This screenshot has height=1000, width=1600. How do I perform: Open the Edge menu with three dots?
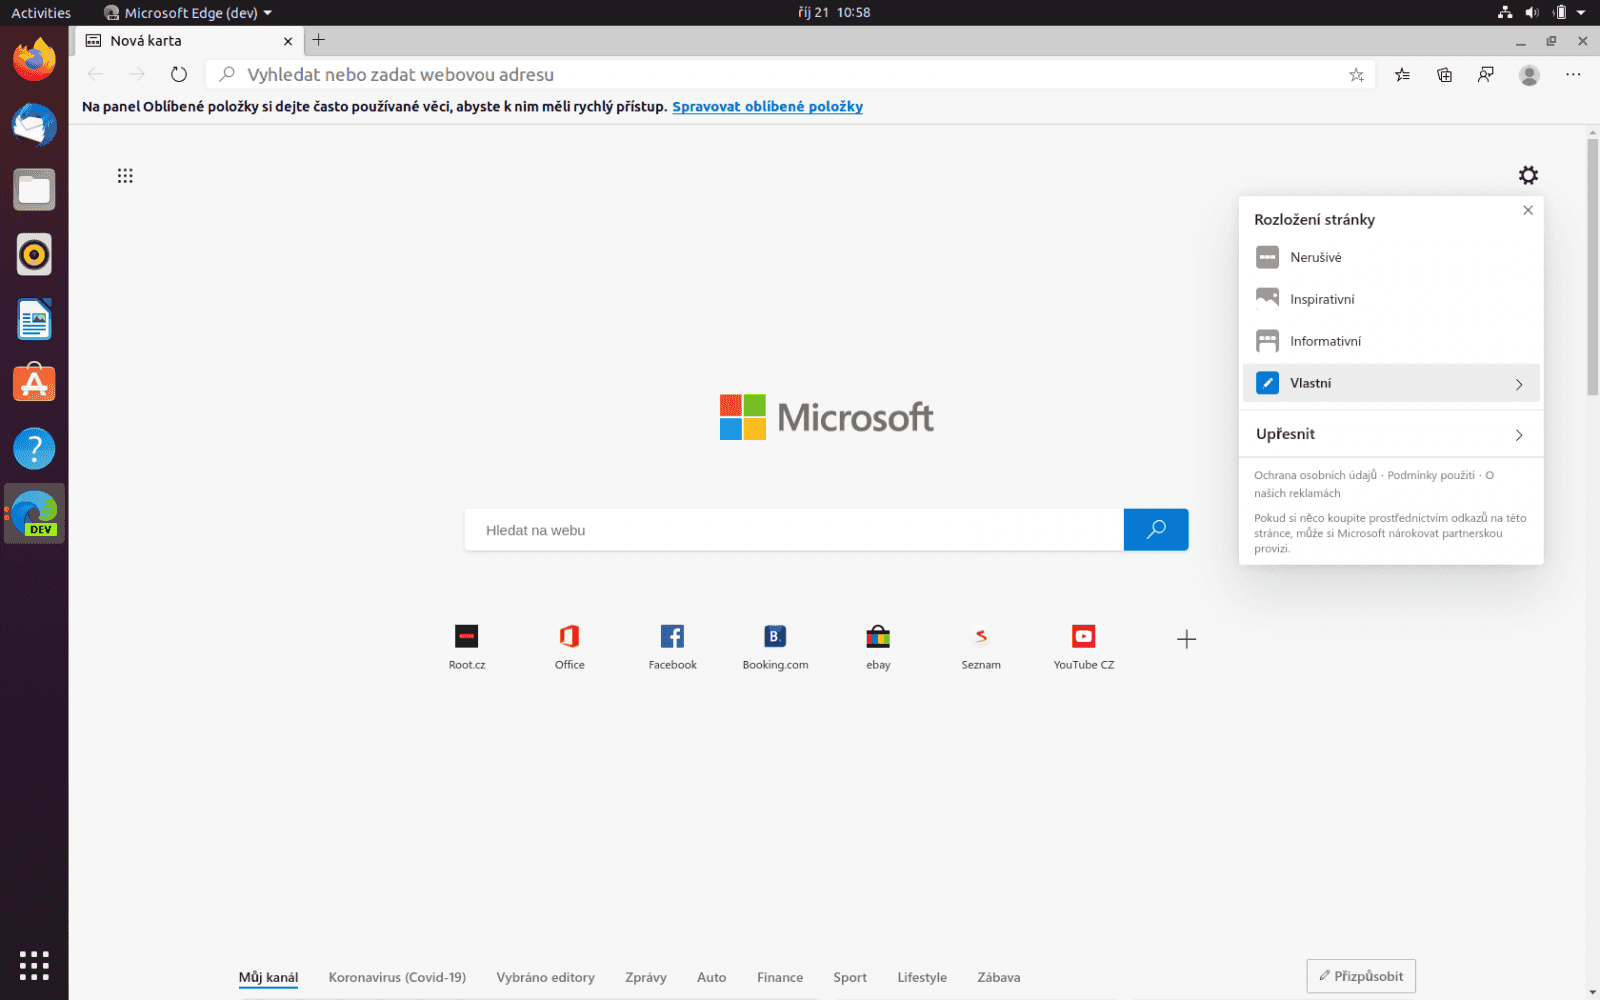[x=1573, y=74]
